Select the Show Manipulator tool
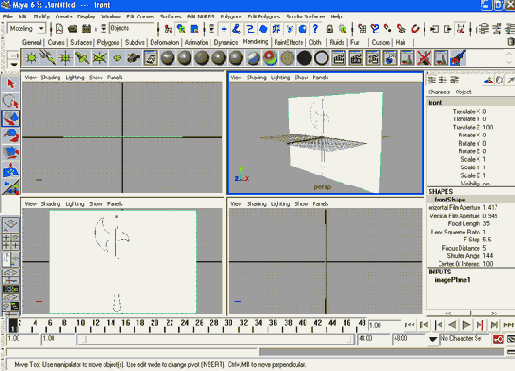This screenshot has width=515, height=371. pyautogui.click(x=11, y=170)
